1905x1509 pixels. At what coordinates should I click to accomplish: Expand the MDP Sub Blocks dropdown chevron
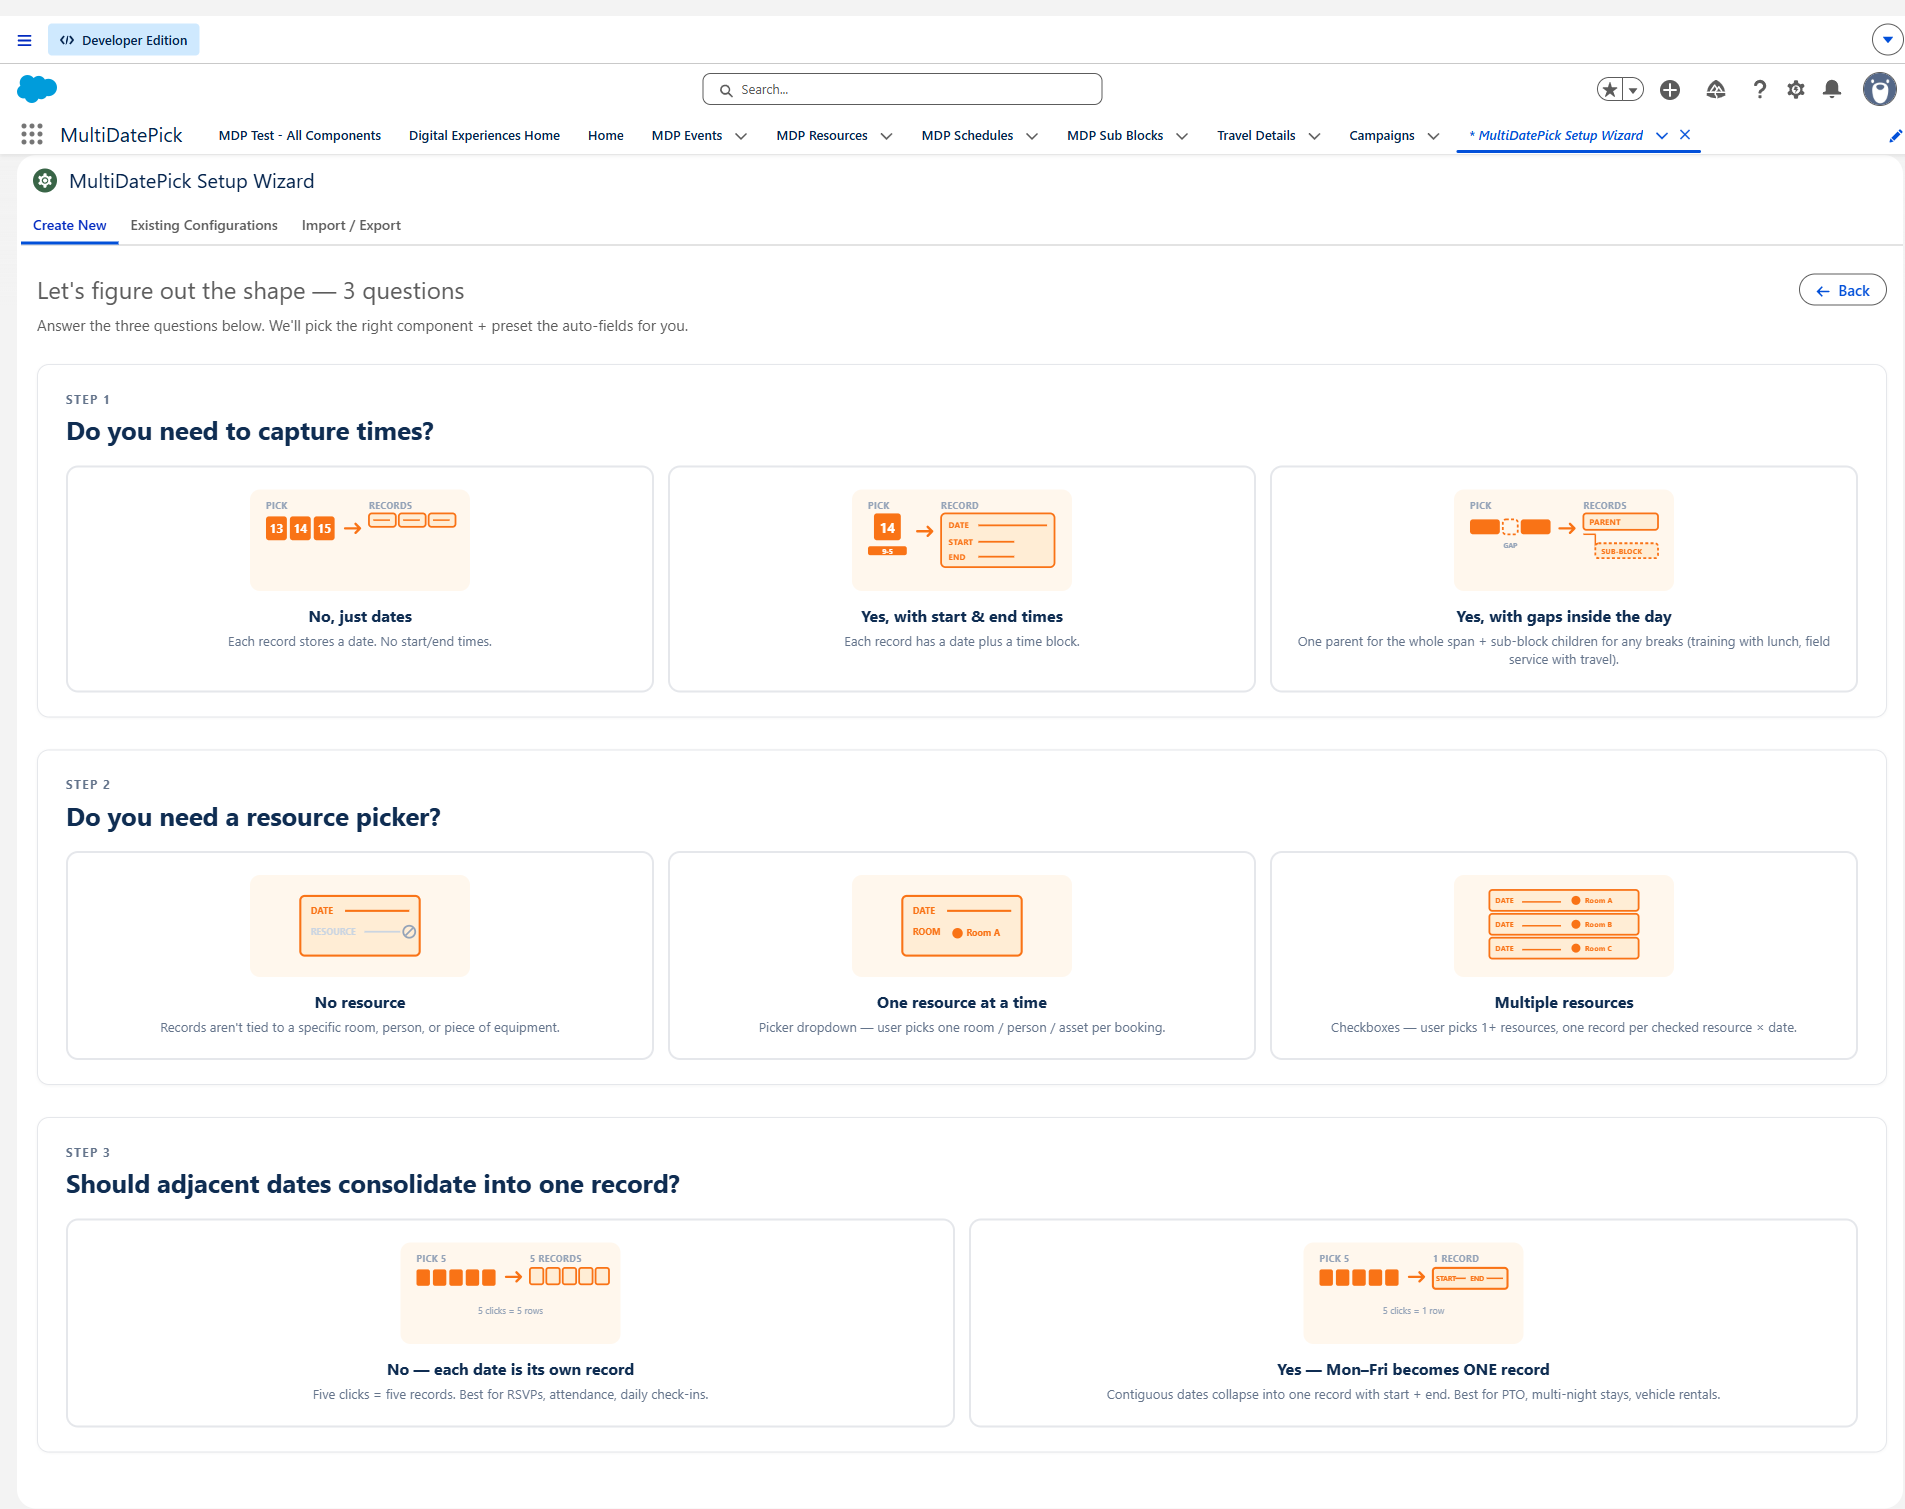point(1182,136)
